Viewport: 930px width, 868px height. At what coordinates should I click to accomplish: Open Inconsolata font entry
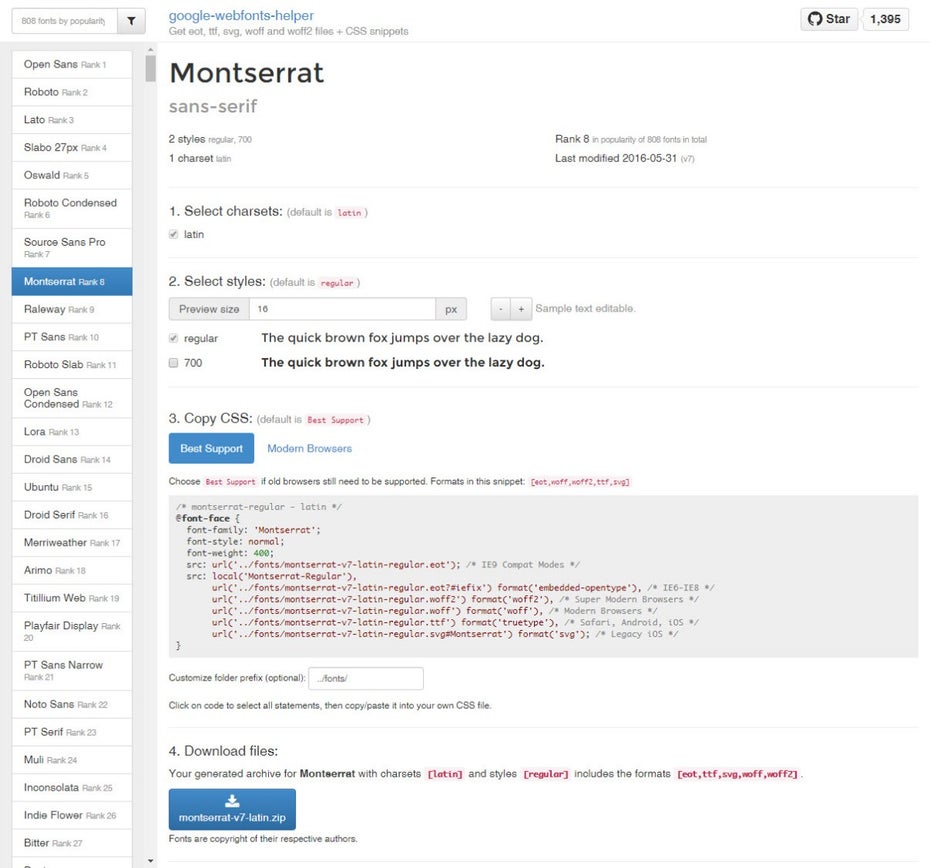(72, 787)
